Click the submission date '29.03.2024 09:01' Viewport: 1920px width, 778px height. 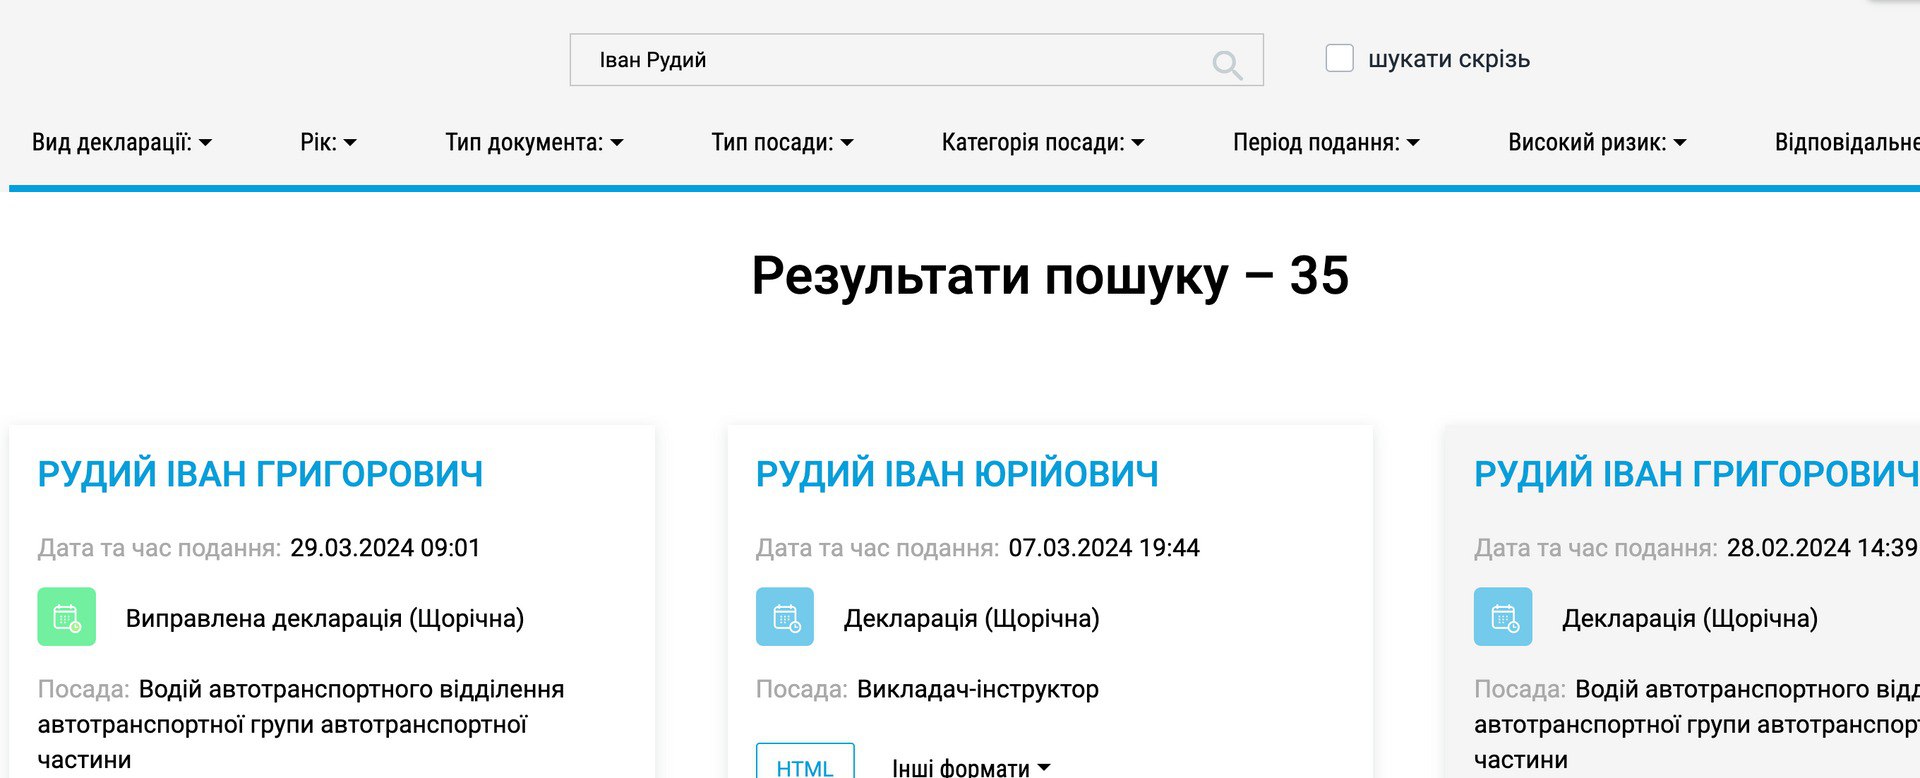tap(385, 548)
